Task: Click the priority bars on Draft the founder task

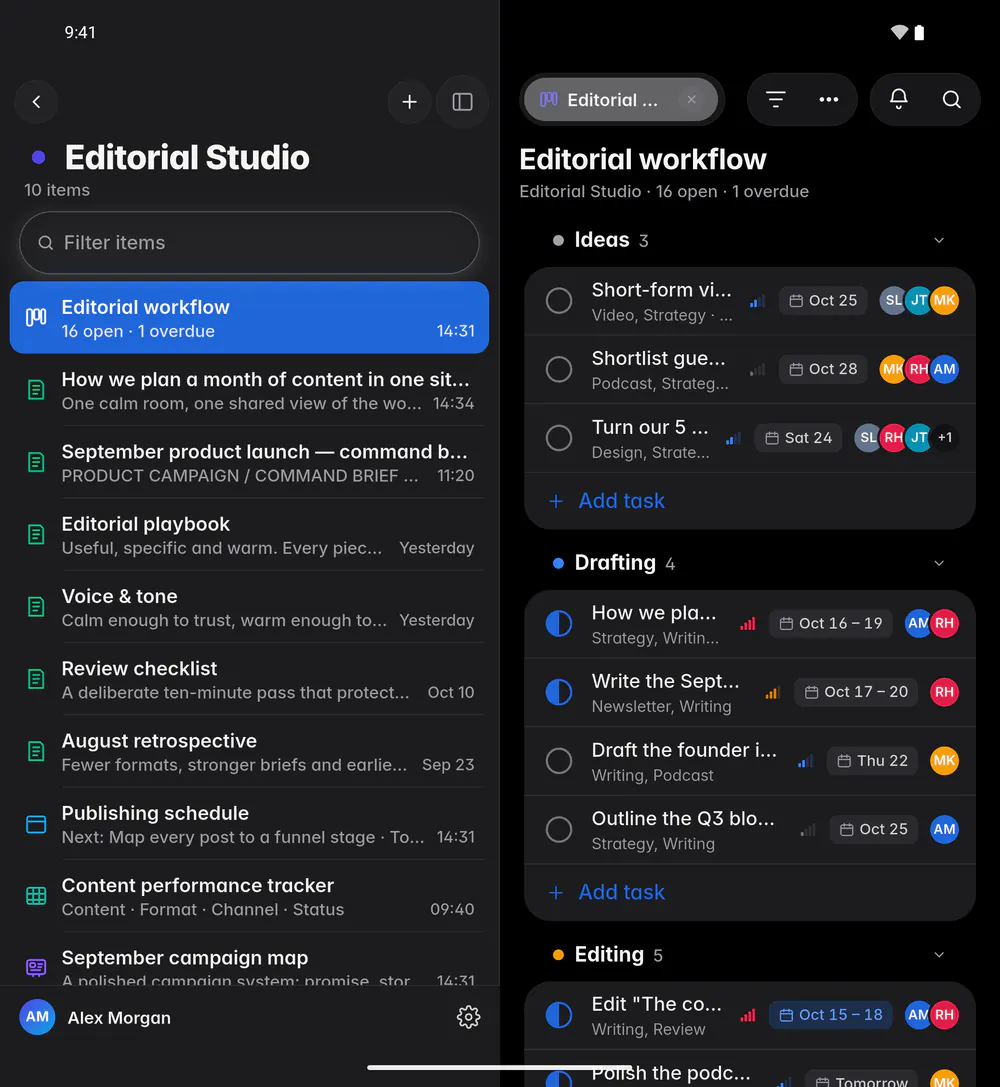Action: coord(805,761)
